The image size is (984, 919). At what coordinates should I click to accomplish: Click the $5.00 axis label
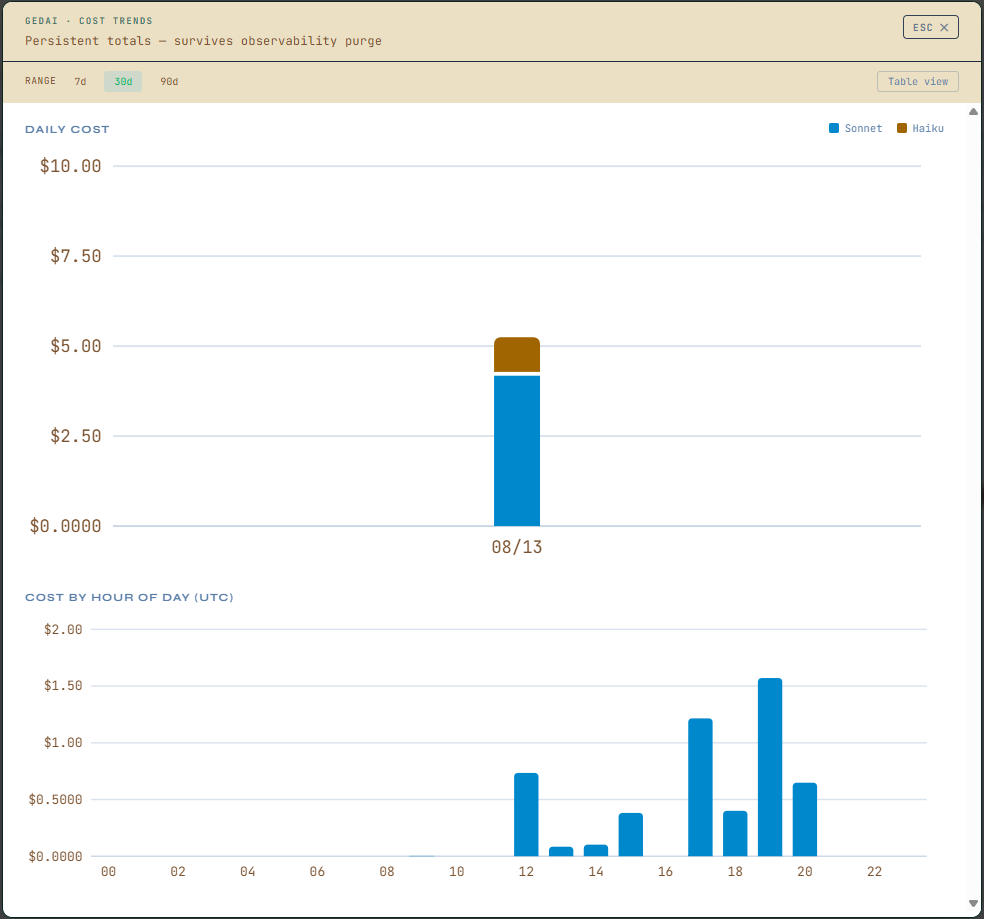75,346
